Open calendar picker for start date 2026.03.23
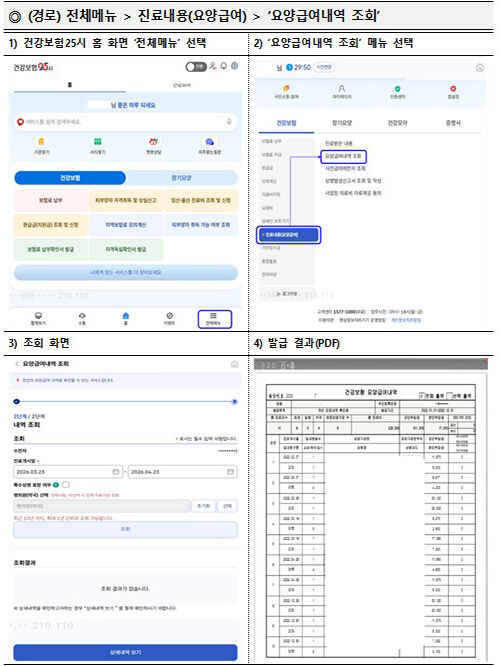This screenshot has width=500, height=666. click(116, 472)
